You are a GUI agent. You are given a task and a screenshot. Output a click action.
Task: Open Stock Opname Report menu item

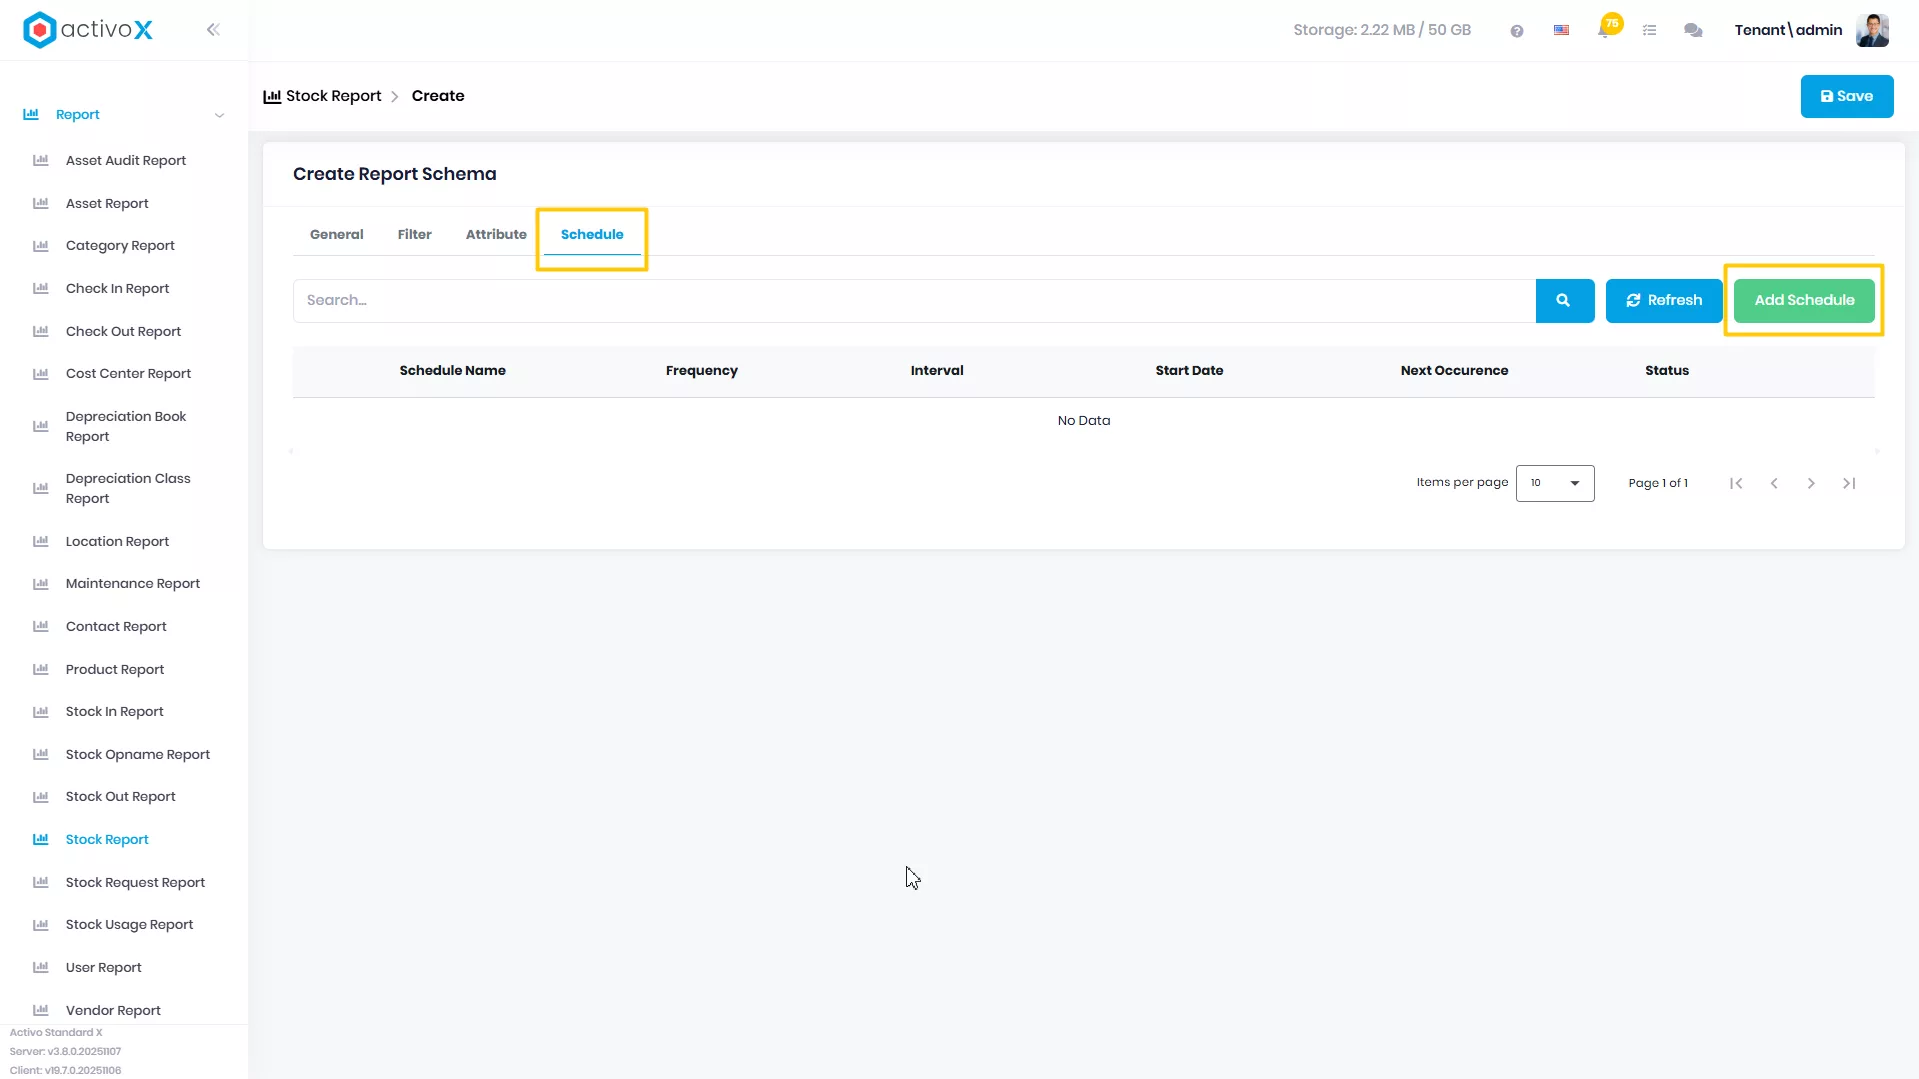(138, 755)
